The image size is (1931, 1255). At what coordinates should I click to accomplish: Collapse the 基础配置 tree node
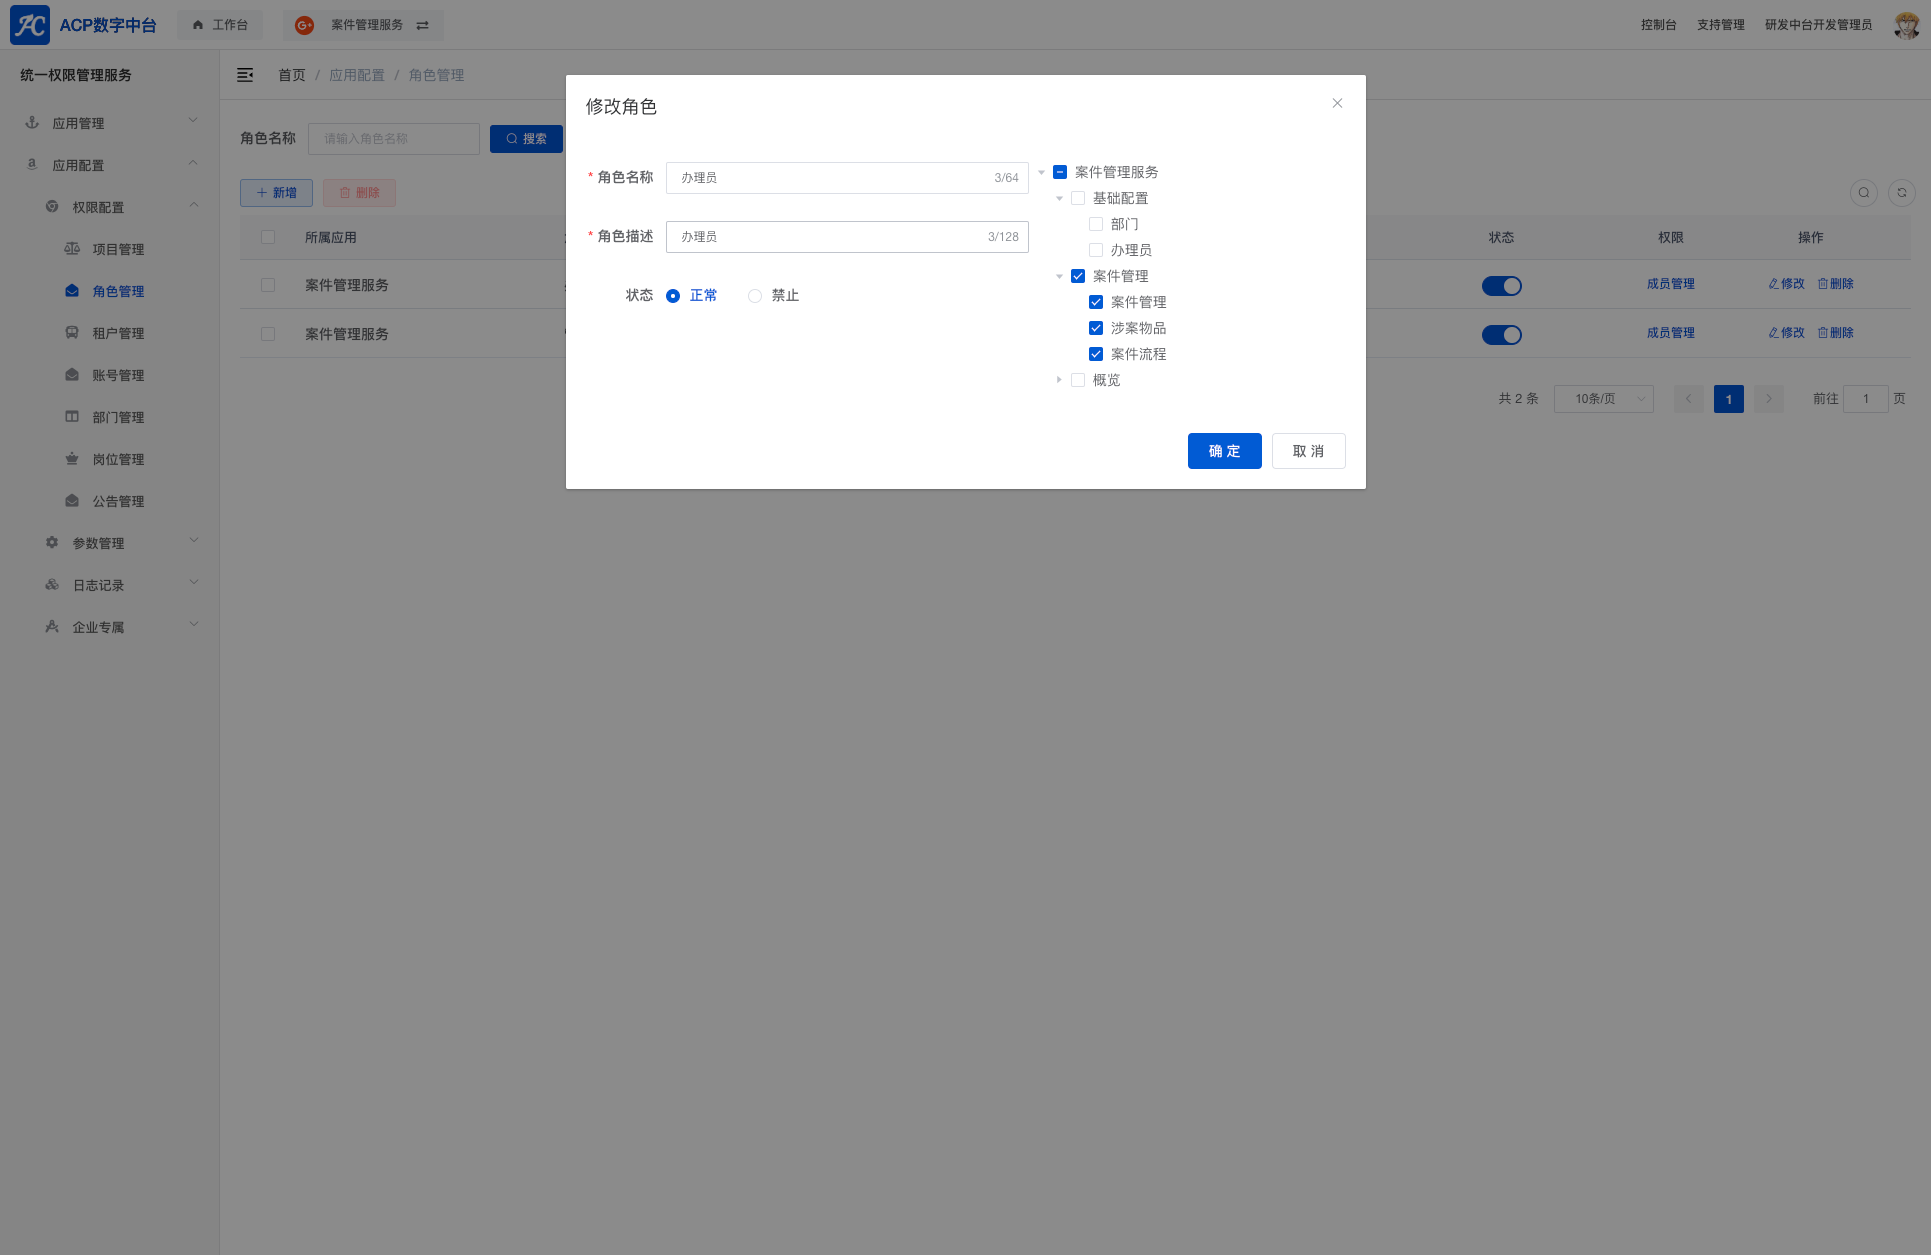pos(1059,198)
